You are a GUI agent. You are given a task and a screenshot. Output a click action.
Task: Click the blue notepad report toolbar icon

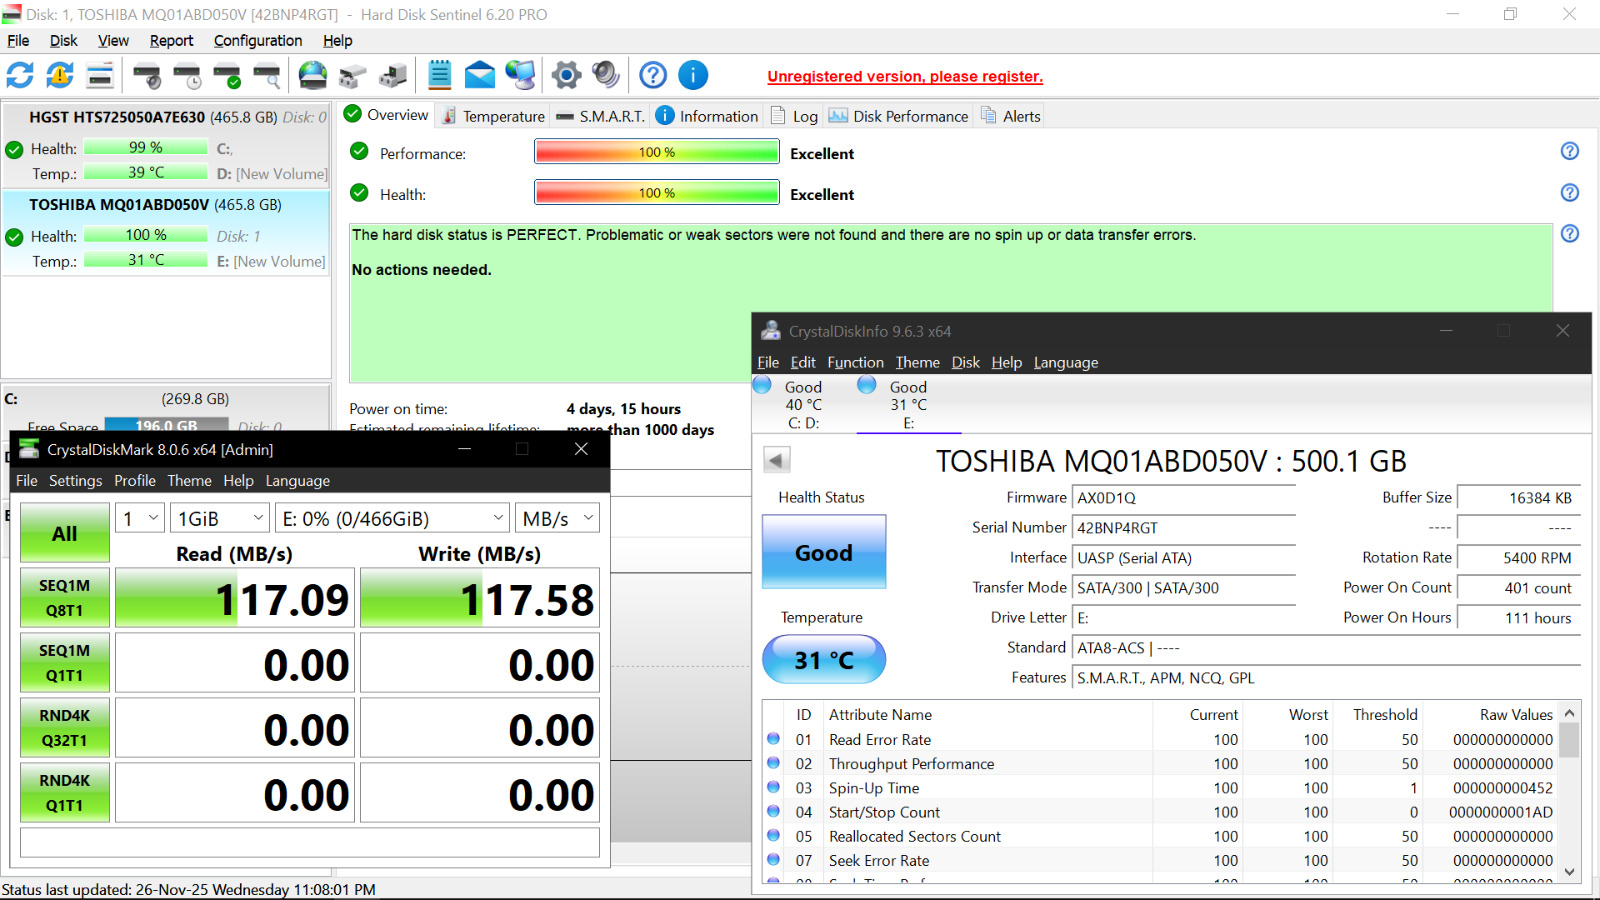coord(440,75)
